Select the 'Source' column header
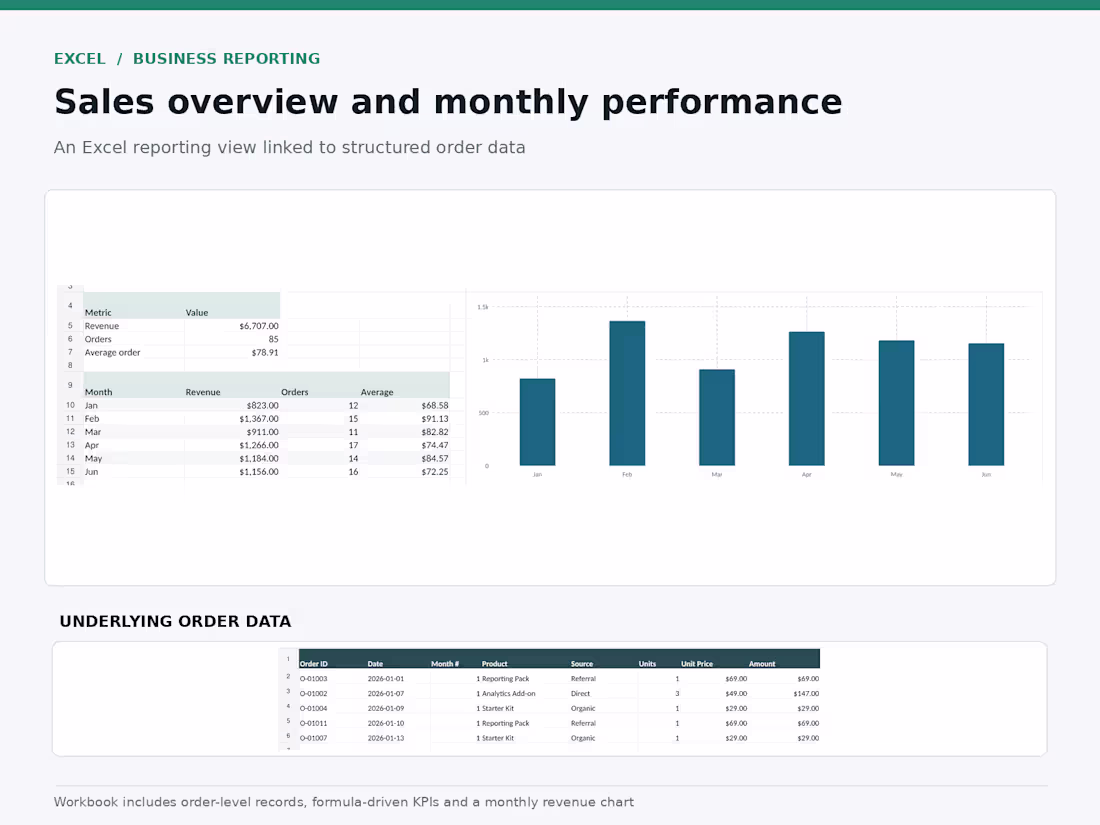Image resolution: width=1100 pixels, height=825 pixels. tap(603, 659)
